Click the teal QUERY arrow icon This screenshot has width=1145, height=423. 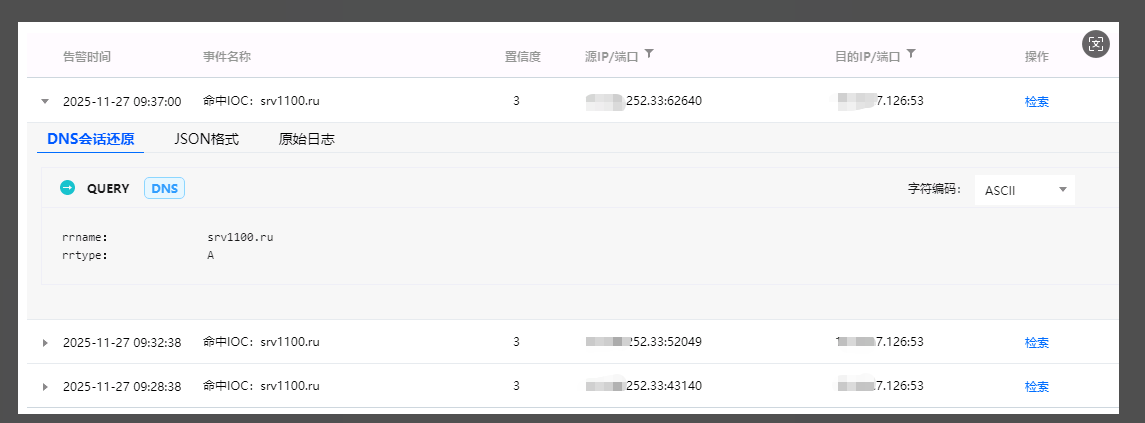click(x=68, y=188)
